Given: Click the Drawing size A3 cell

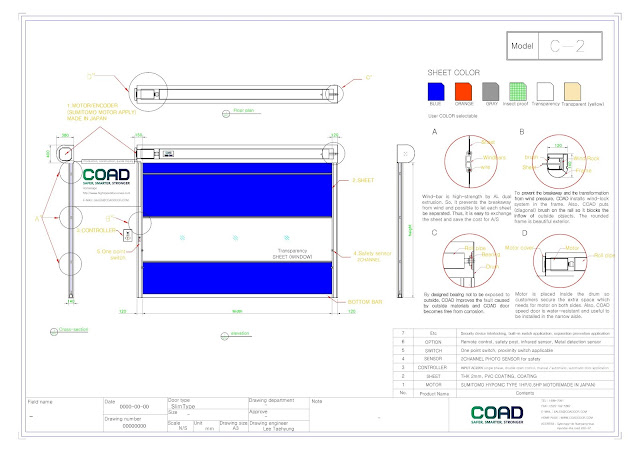Looking at the screenshot, I should (x=233, y=426).
